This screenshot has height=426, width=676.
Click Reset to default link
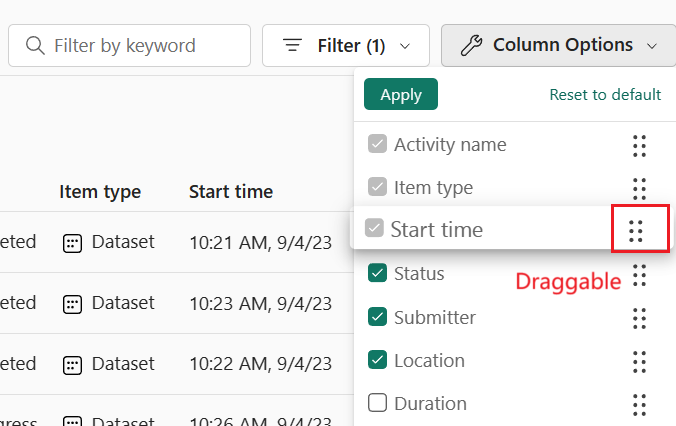[x=605, y=95]
